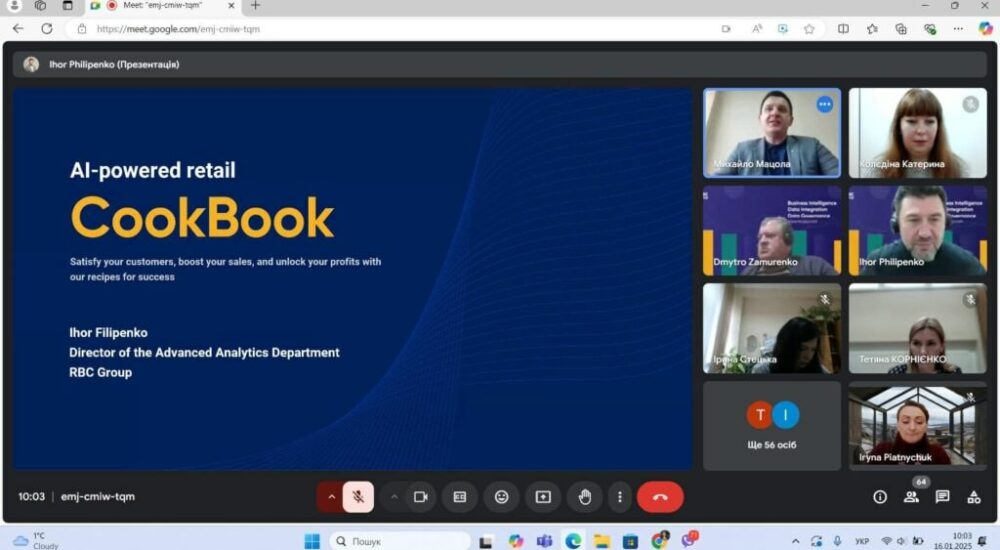Unmute the microphone in Meet
The image size is (1000, 550).
358,497
